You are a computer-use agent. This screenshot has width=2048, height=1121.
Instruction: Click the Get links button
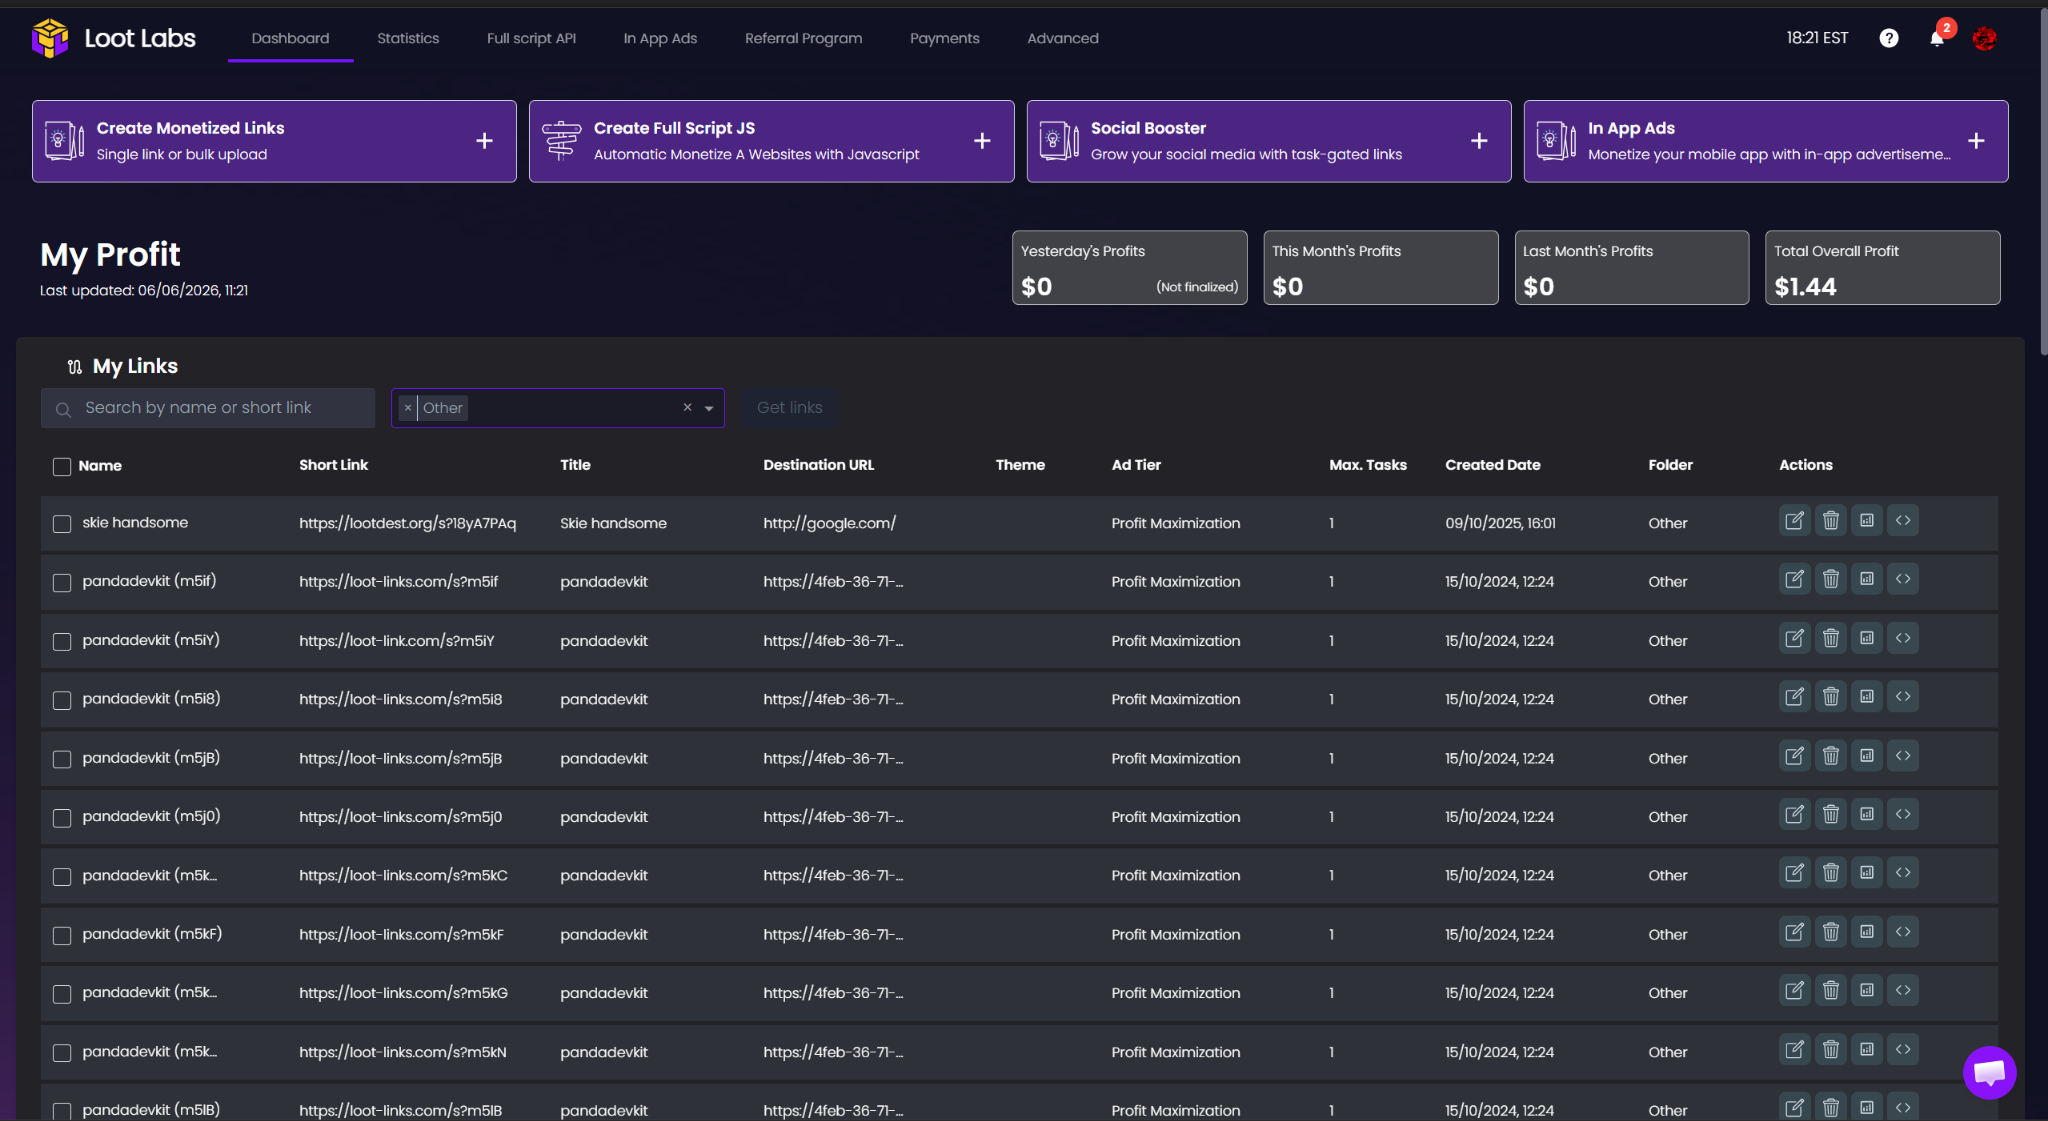(789, 408)
